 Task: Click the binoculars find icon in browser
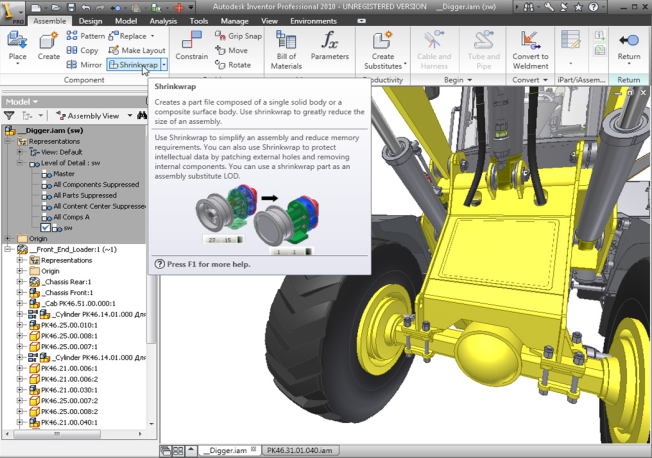[x=142, y=115]
